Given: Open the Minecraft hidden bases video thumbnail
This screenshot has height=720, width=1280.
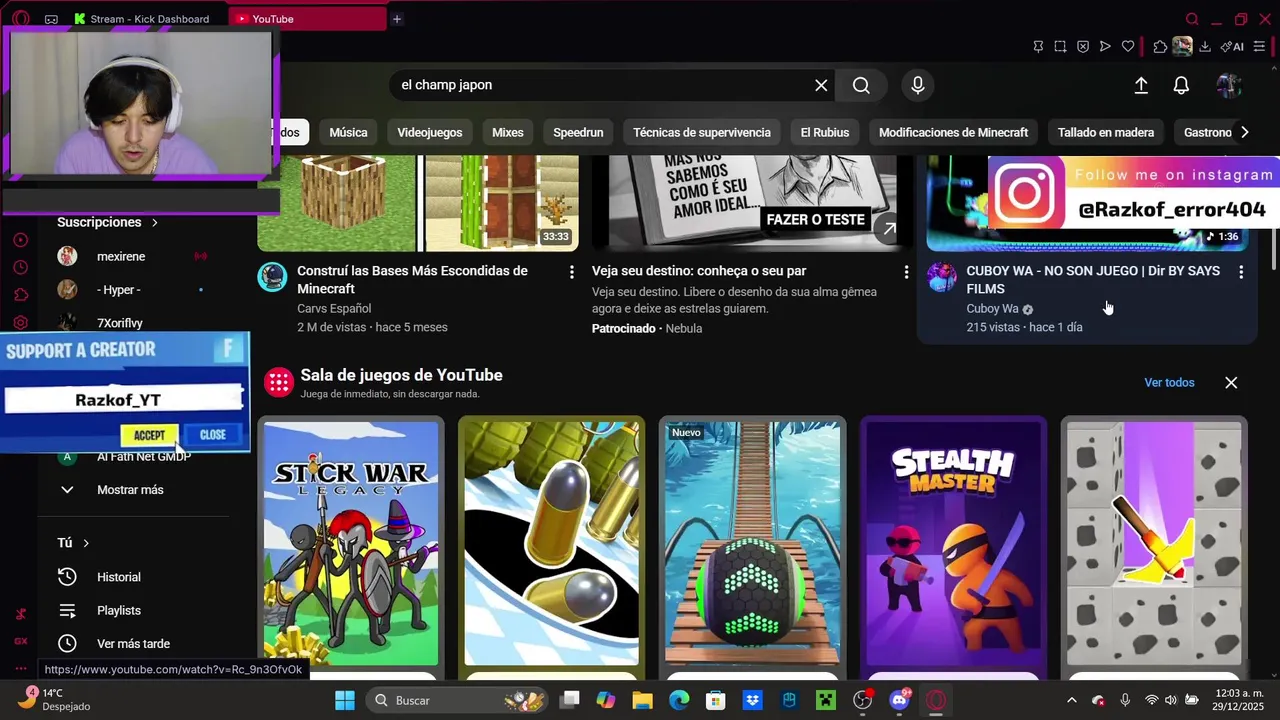Looking at the screenshot, I should tap(418, 202).
